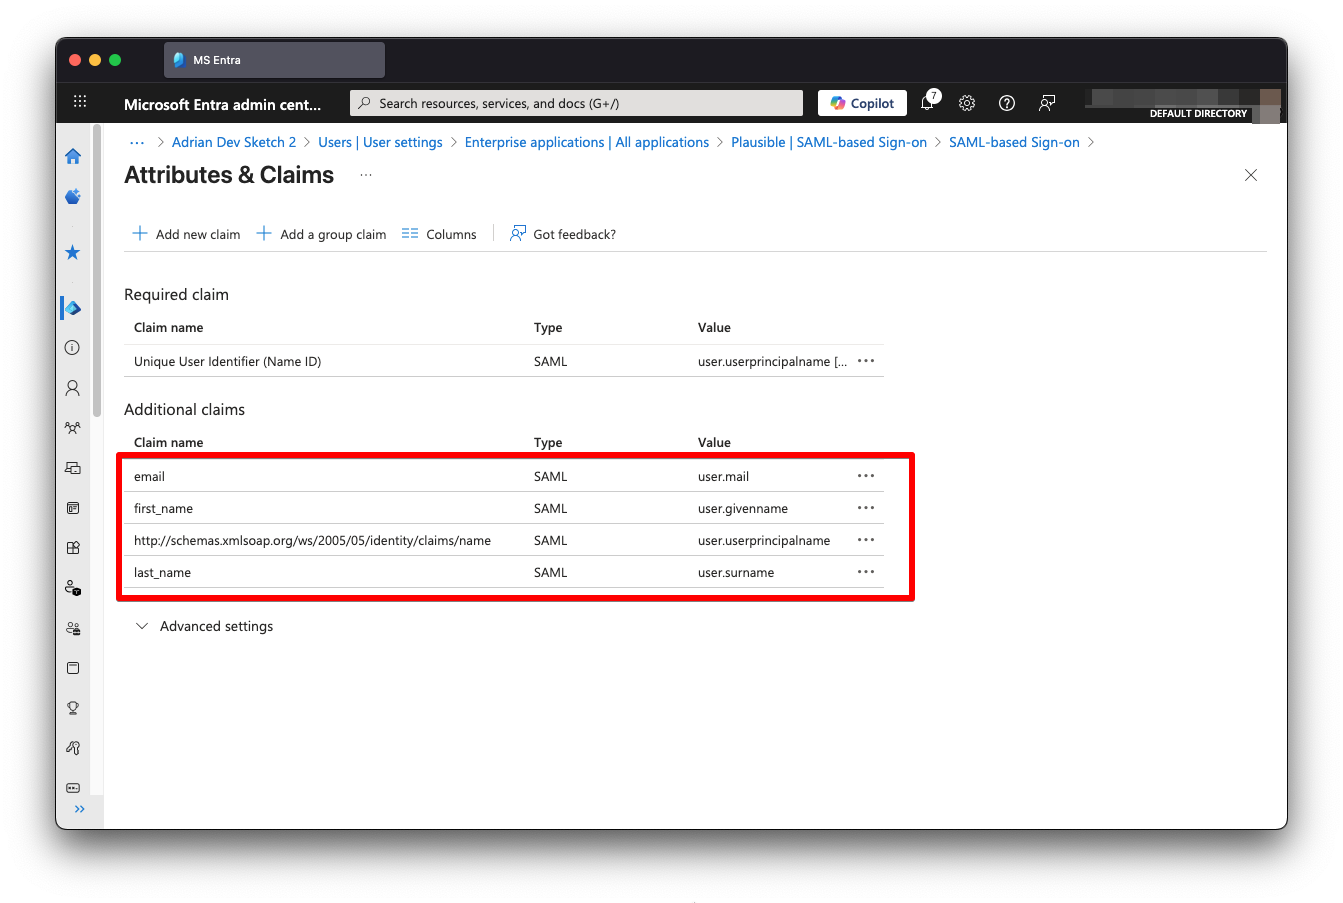Open the breadcrumb ellipsis for hidden paths

(137, 142)
